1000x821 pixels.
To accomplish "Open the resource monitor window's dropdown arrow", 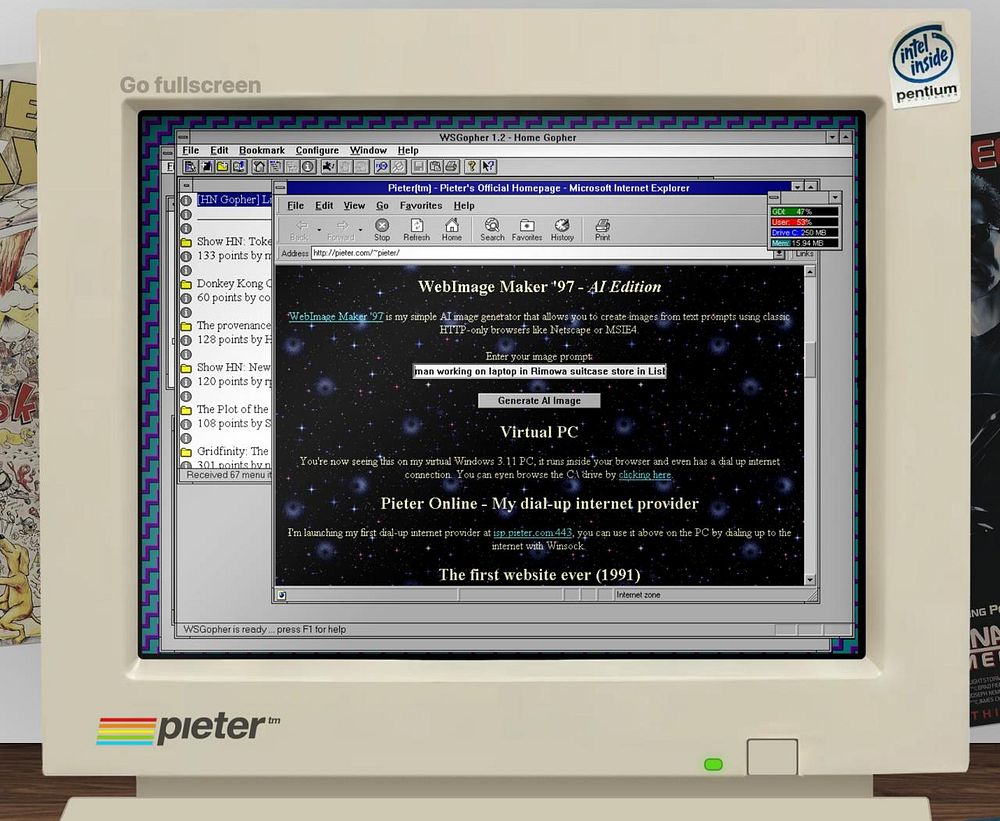I will tap(835, 197).
